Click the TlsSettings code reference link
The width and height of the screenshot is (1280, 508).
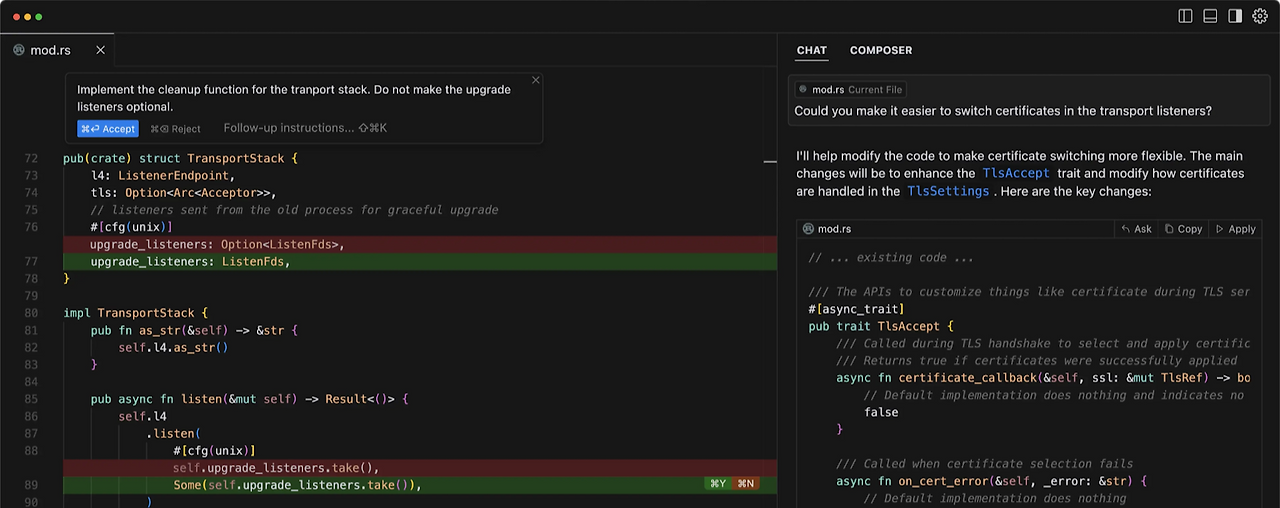[x=948, y=191]
